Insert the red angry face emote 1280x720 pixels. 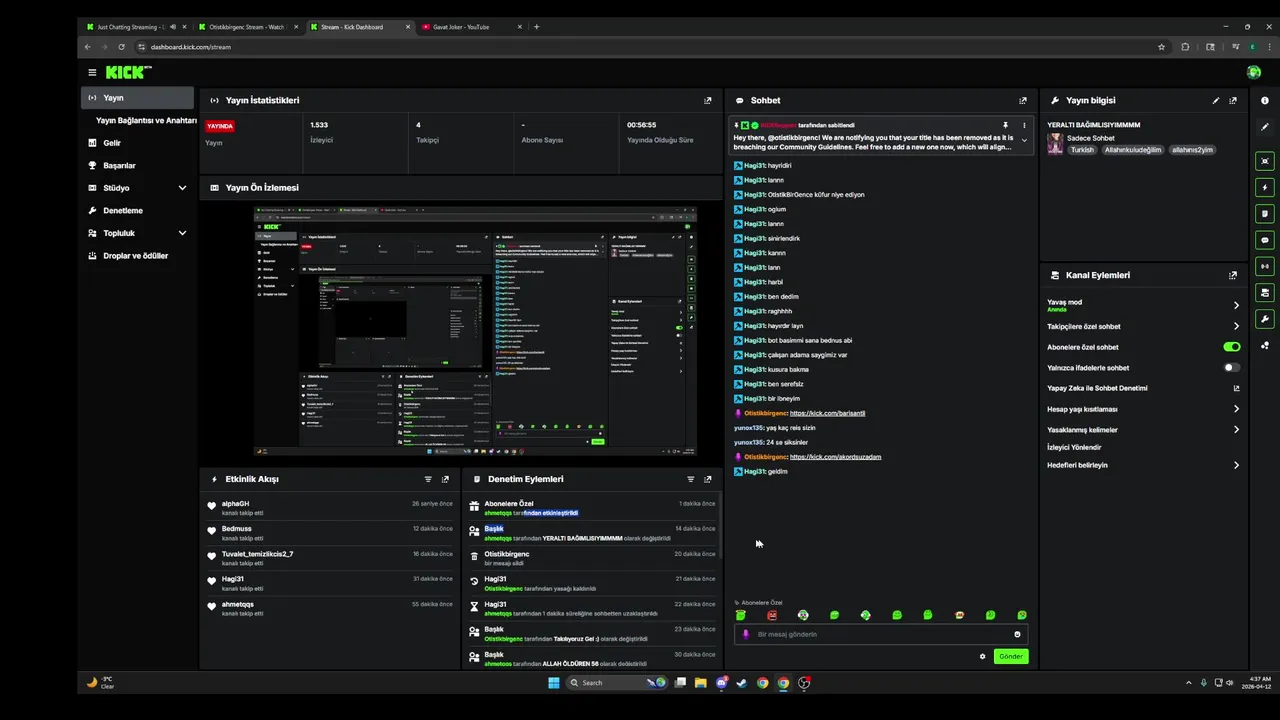pos(772,615)
